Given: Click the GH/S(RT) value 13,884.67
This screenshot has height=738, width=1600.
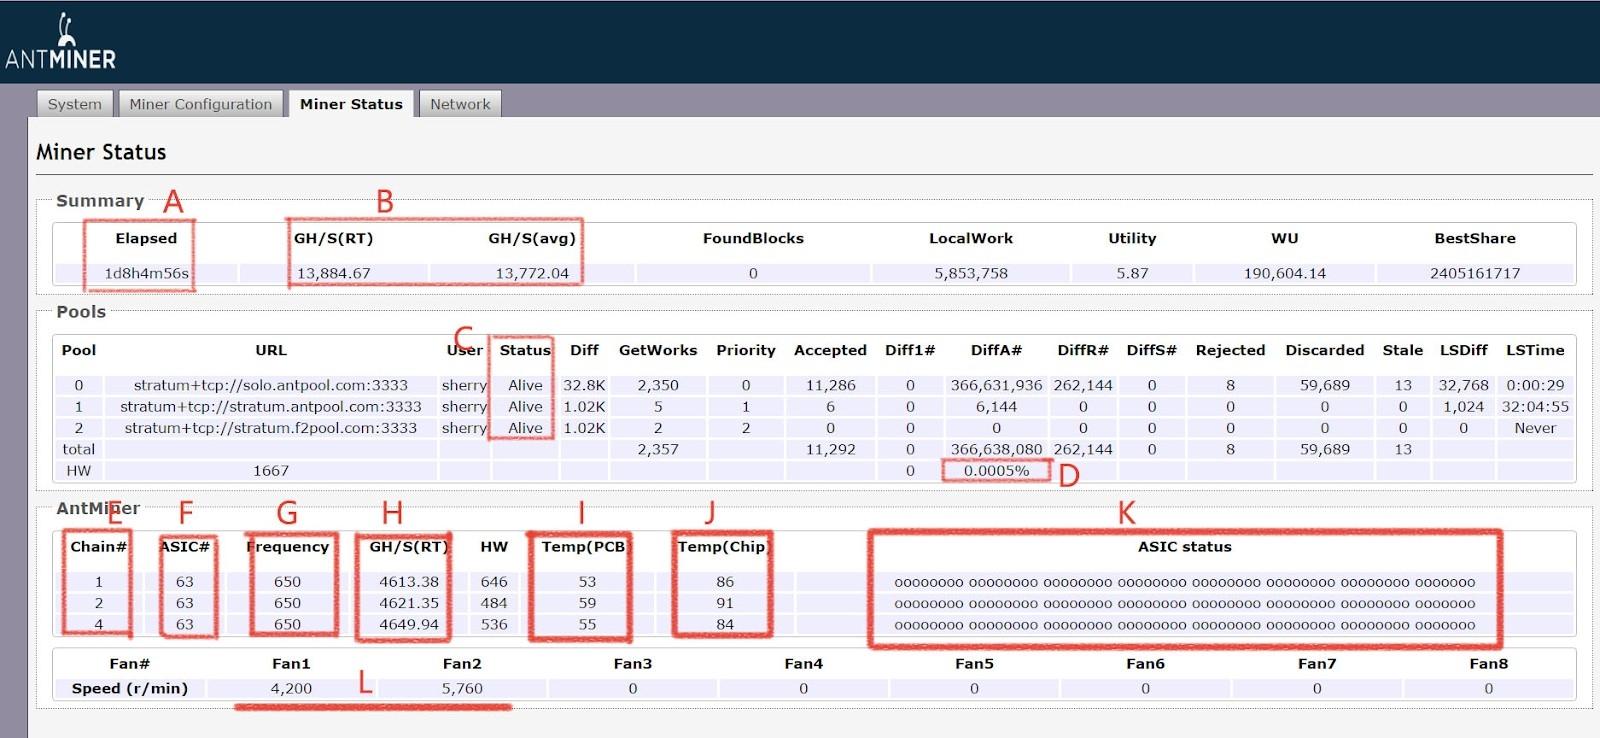Looking at the screenshot, I should [x=334, y=273].
